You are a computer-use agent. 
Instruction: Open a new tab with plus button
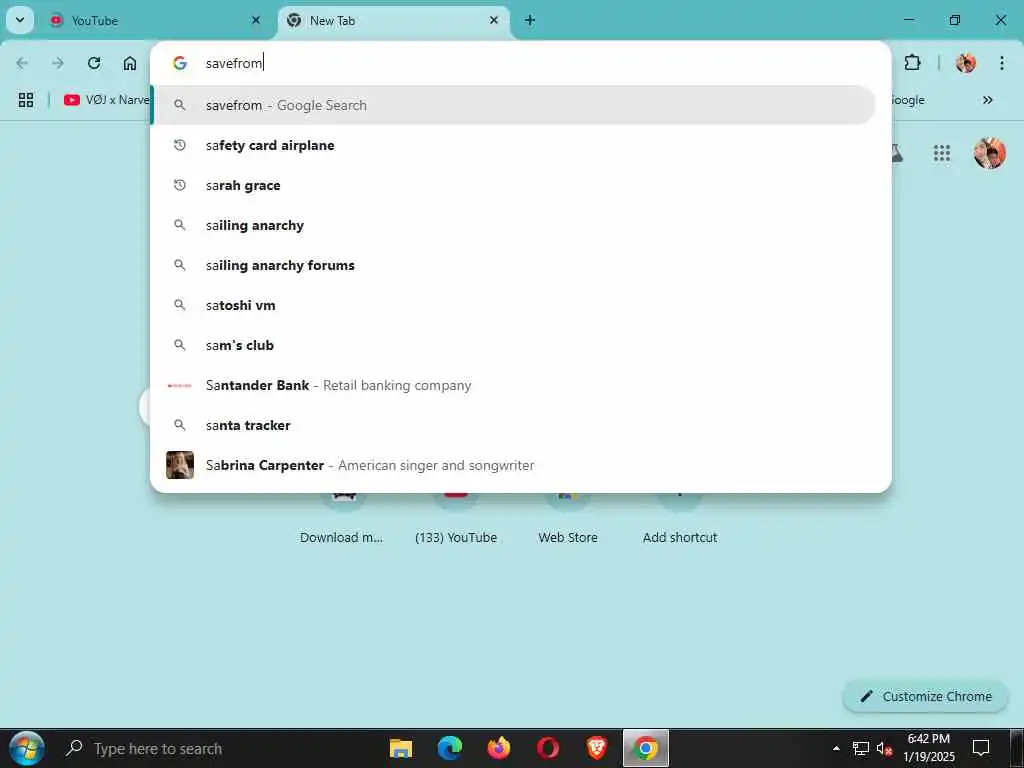coord(530,20)
